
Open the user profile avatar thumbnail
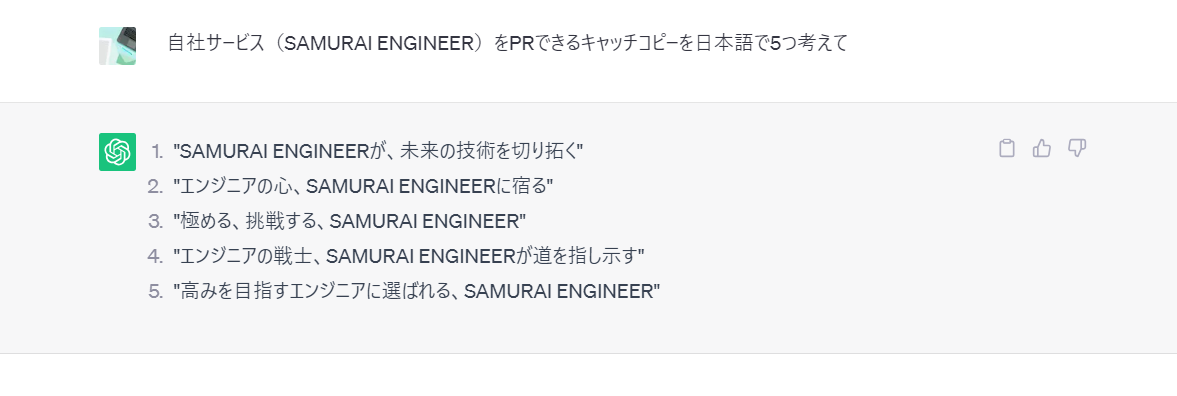coord(117,46)
